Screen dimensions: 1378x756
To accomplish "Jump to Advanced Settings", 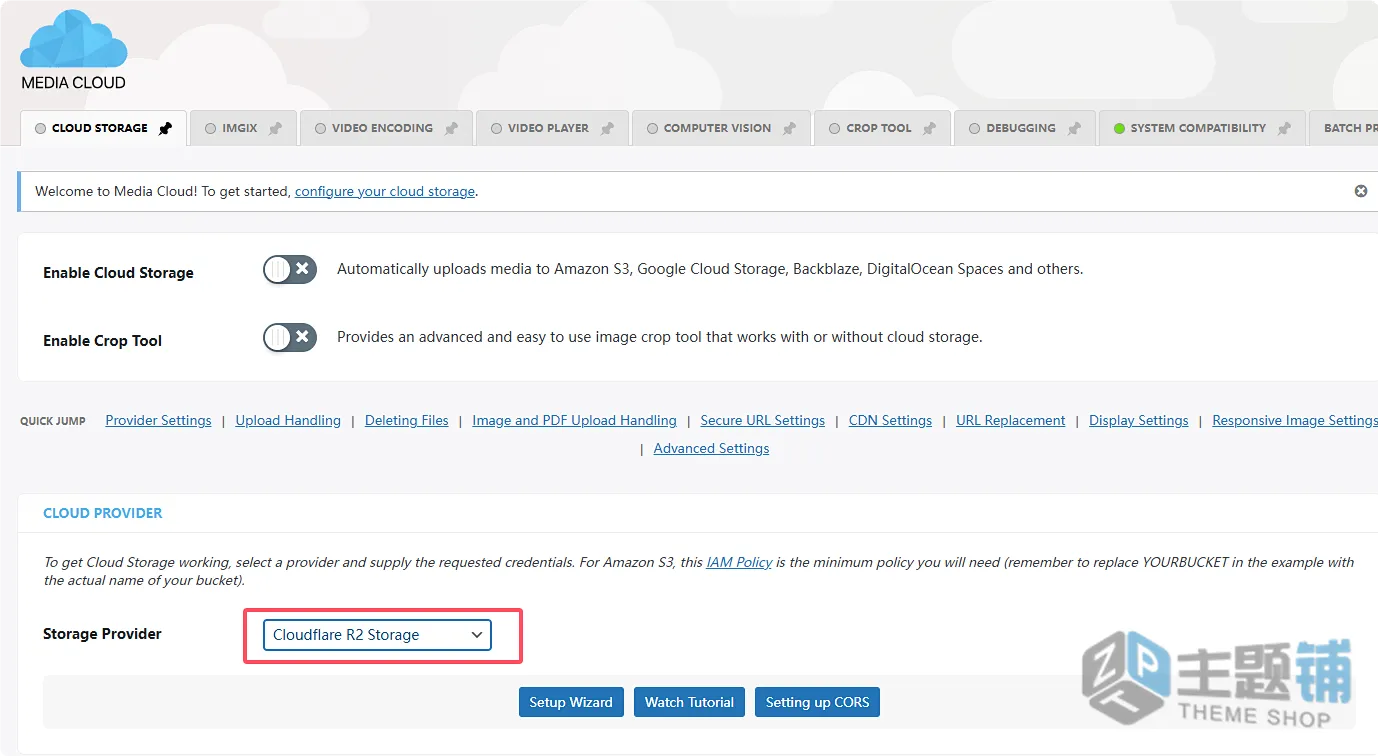I will coord(711,449).
